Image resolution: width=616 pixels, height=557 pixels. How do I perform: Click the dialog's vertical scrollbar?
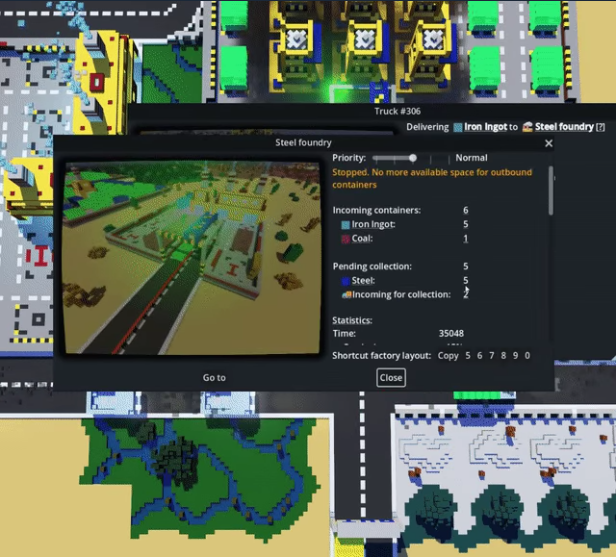coord(551,190)
